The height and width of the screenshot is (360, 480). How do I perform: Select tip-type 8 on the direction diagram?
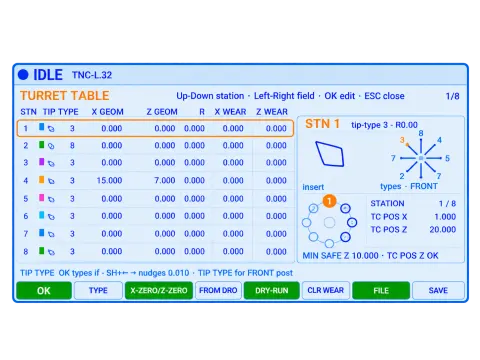(421, 133)
